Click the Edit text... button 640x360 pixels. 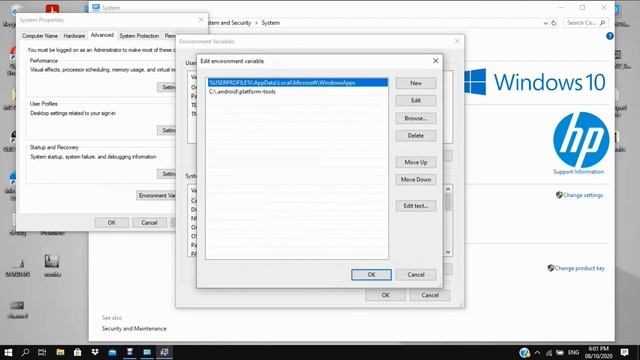click(416, 206)
